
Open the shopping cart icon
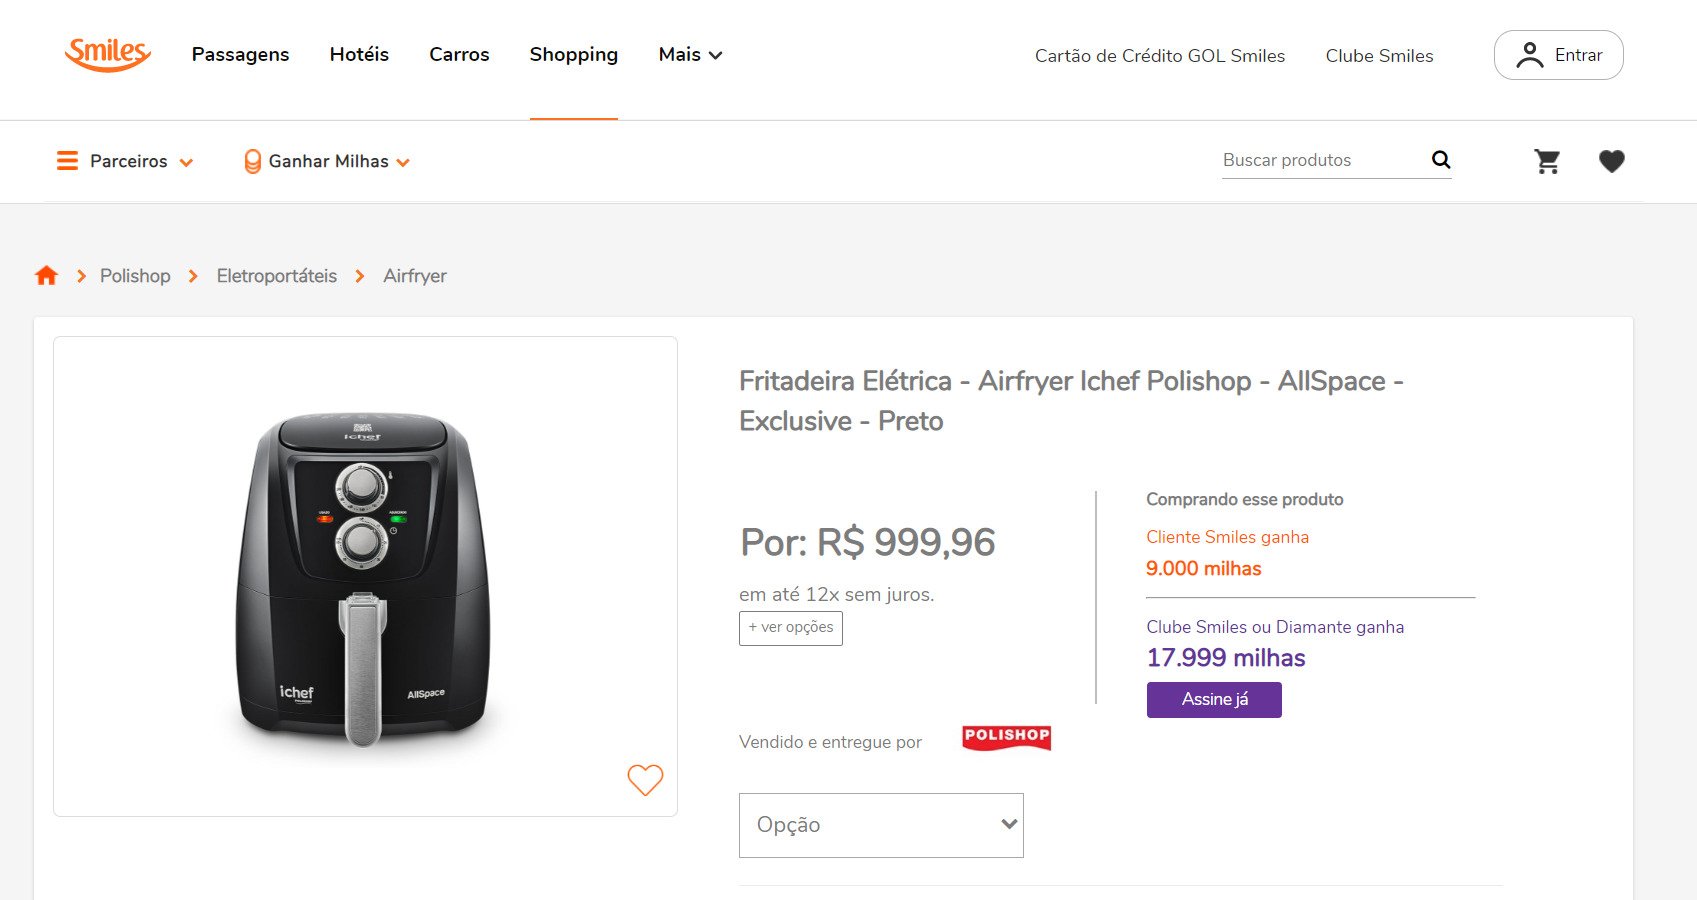[x=1547, y=161]
